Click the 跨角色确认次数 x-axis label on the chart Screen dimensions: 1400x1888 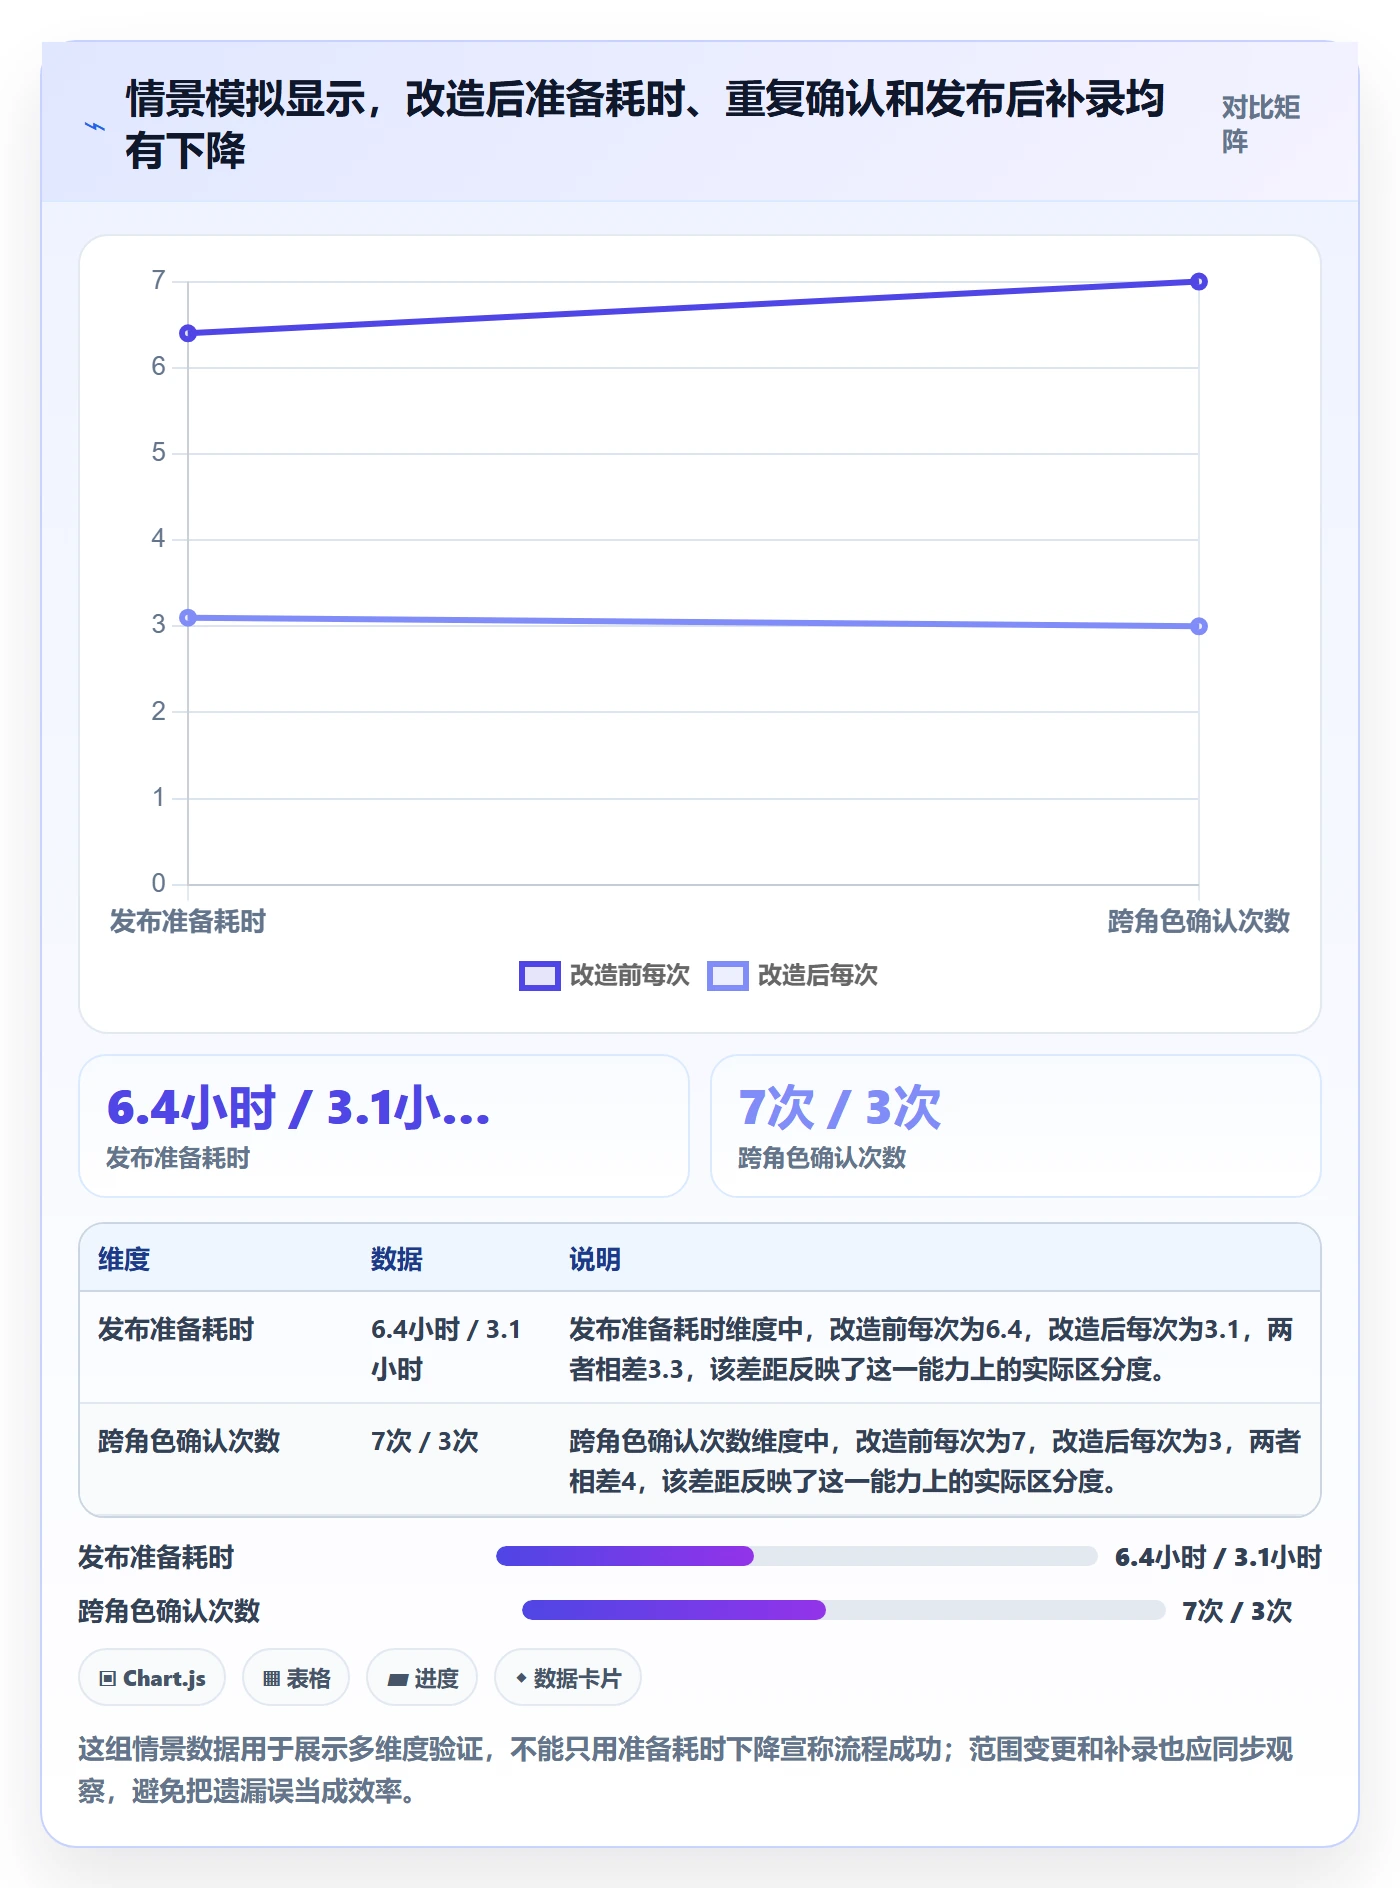click(x=1199, y=921)
